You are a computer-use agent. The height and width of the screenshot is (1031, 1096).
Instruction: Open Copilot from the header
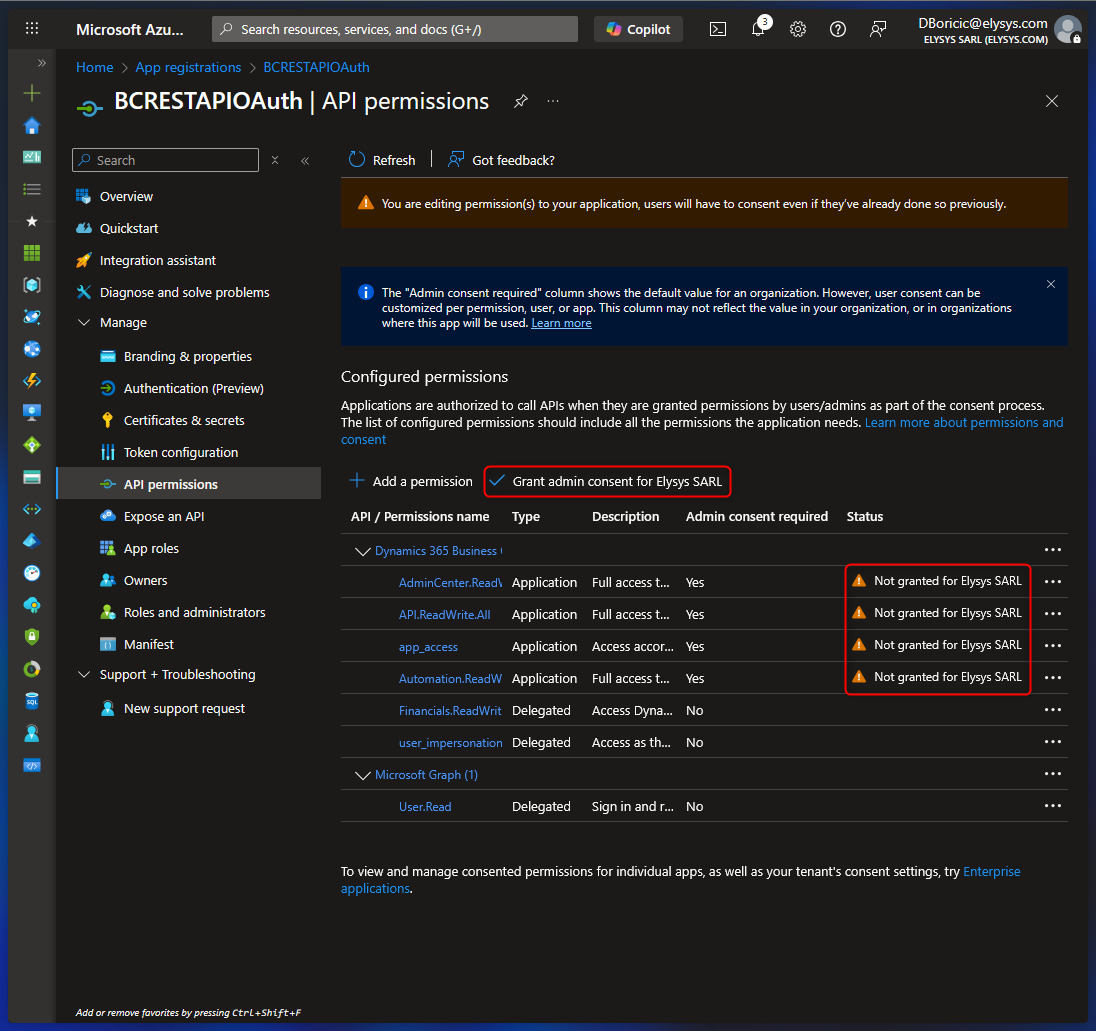[638, 29]
